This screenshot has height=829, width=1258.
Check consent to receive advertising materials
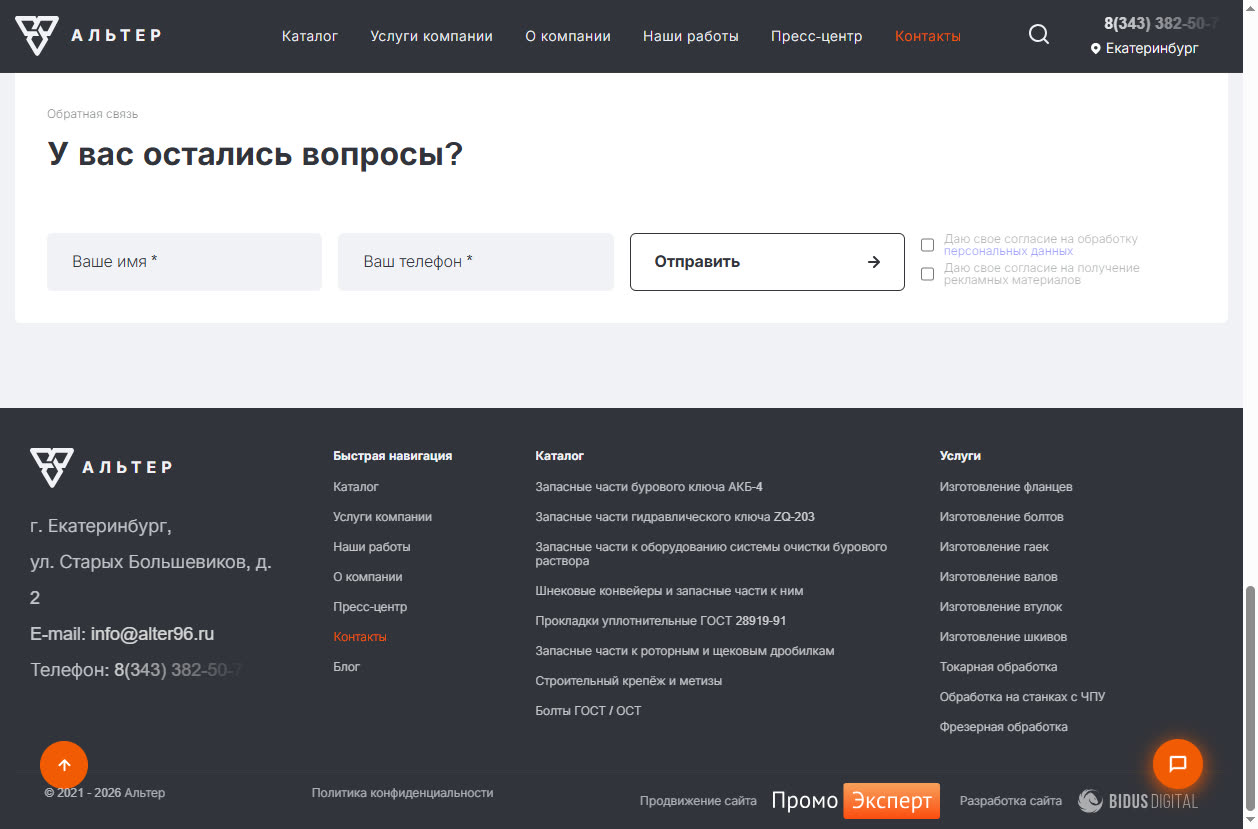click(x=927, y=274)
